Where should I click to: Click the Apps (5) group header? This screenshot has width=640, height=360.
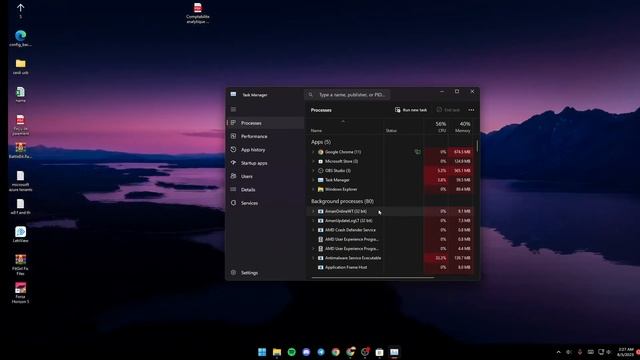coord(321,142)
